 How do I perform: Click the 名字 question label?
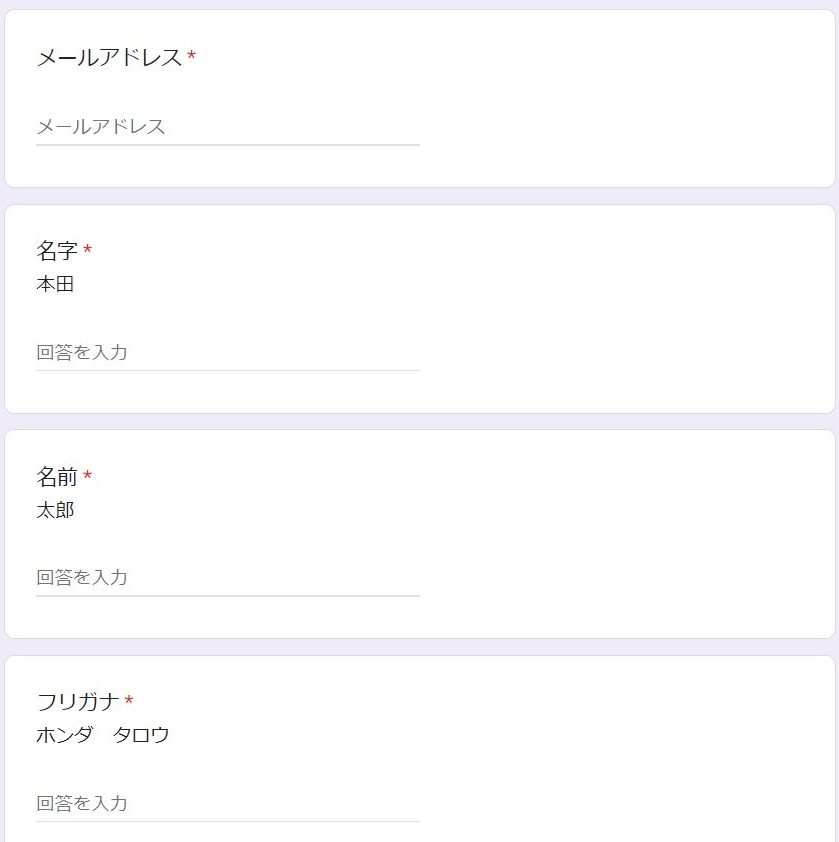point(57,250)
